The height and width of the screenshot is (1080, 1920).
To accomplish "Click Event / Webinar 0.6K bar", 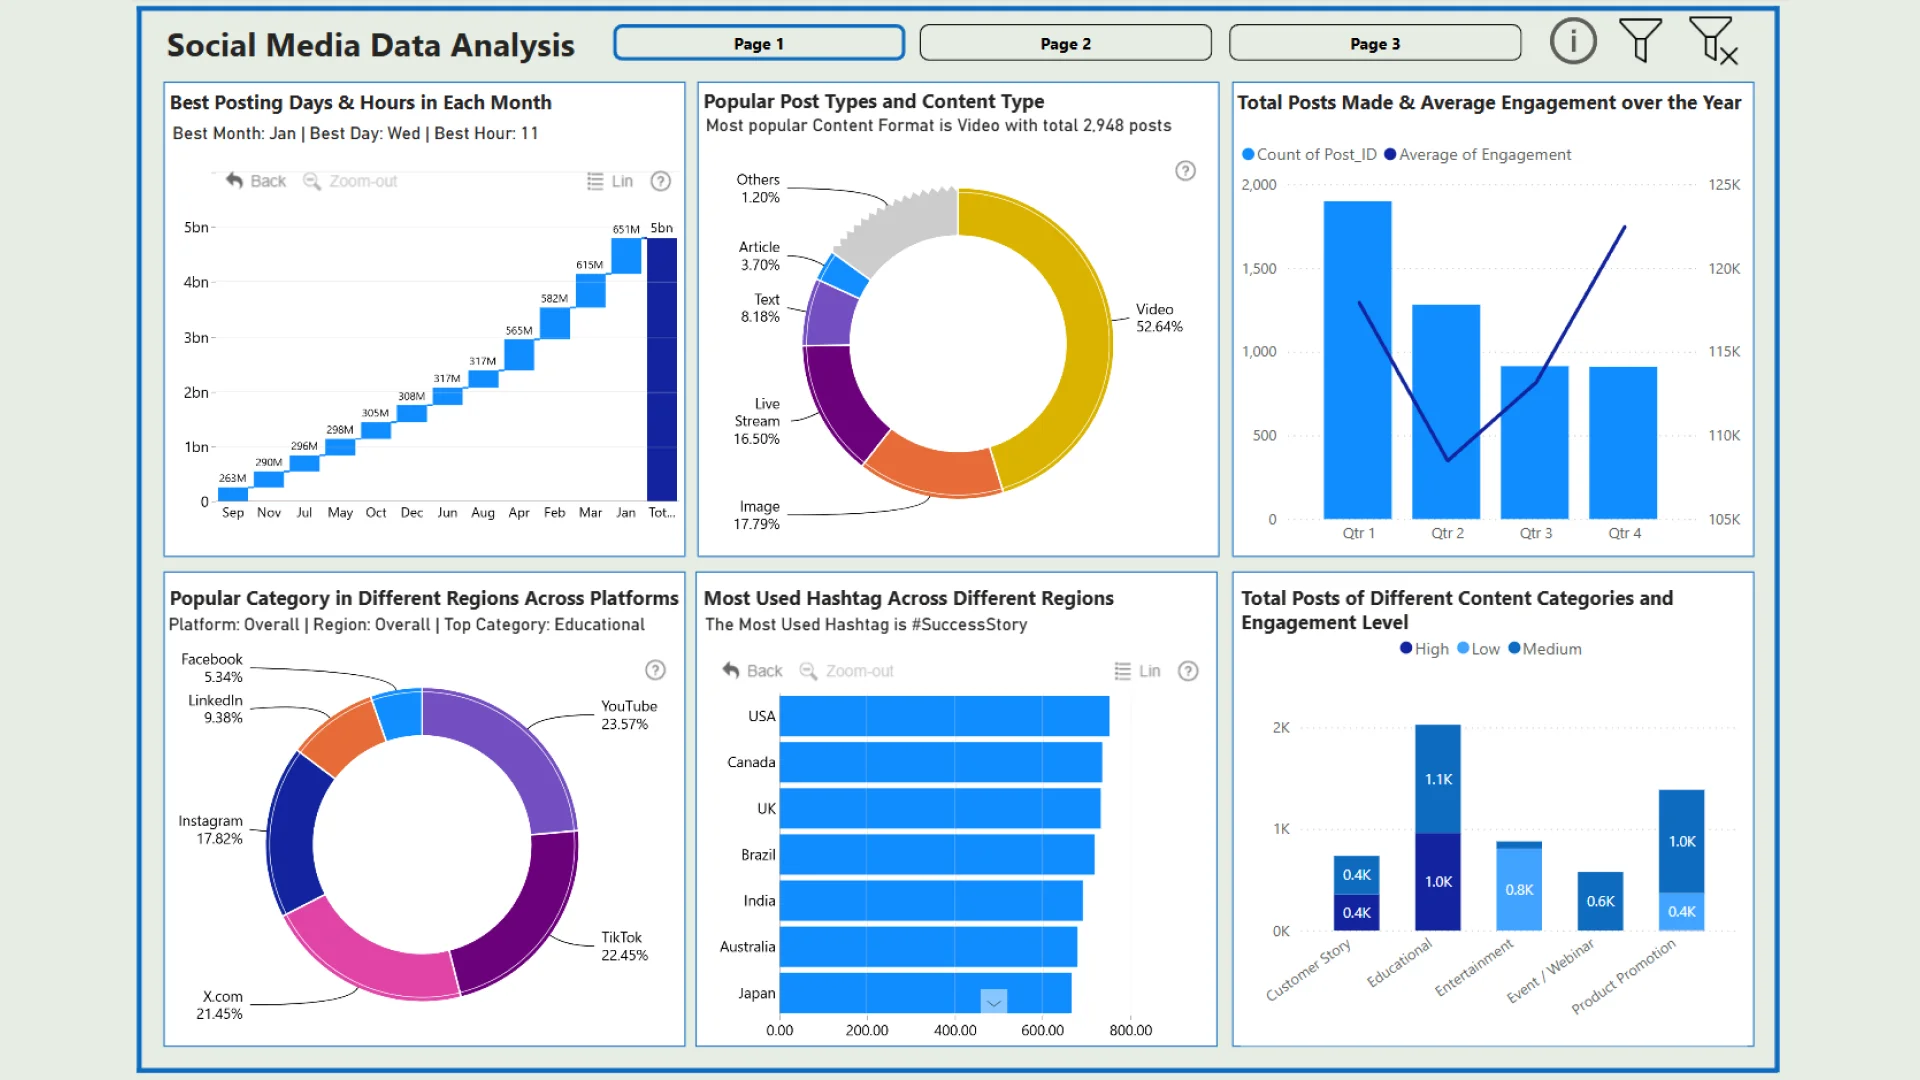I will [1600, 901].
